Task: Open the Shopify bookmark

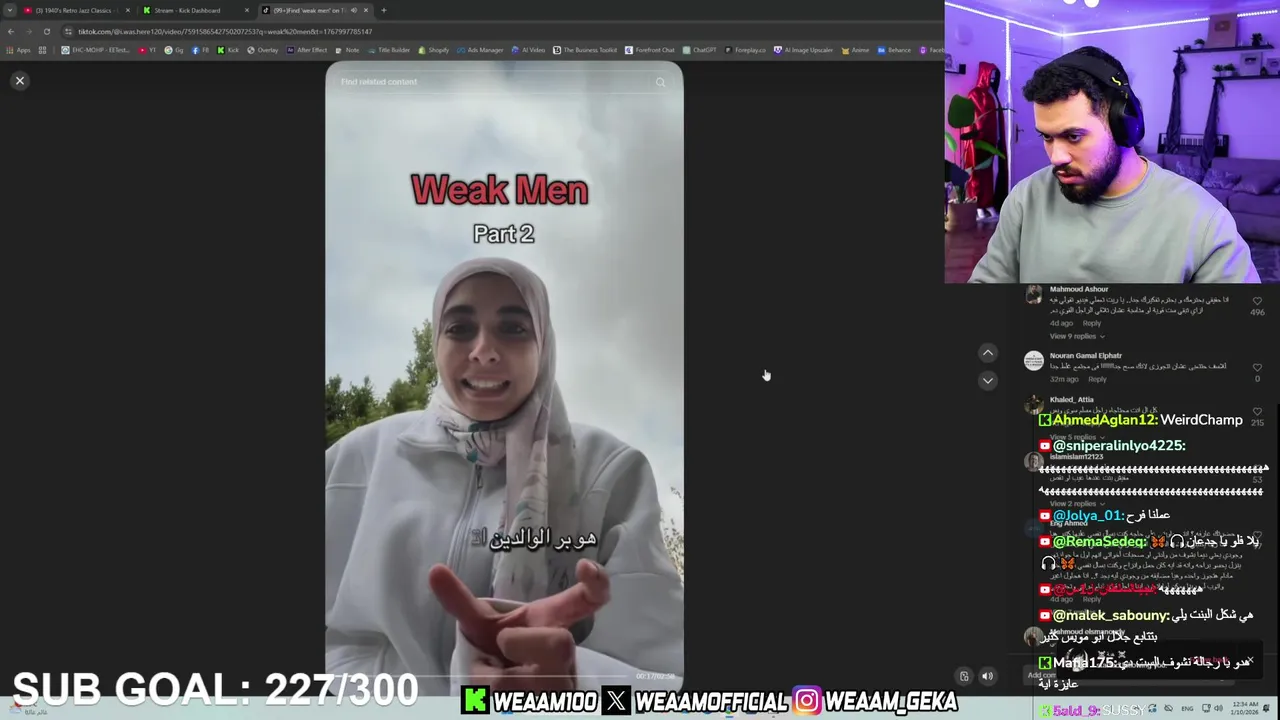Action: (x=434, y=50)
